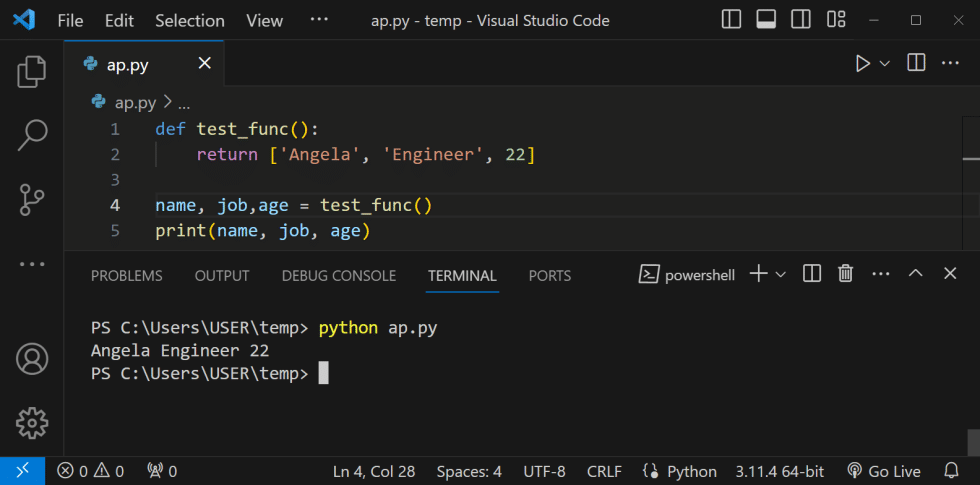Click the powershell terminal label
This screenshot has width=980, height=485.
tap(688, 274)
